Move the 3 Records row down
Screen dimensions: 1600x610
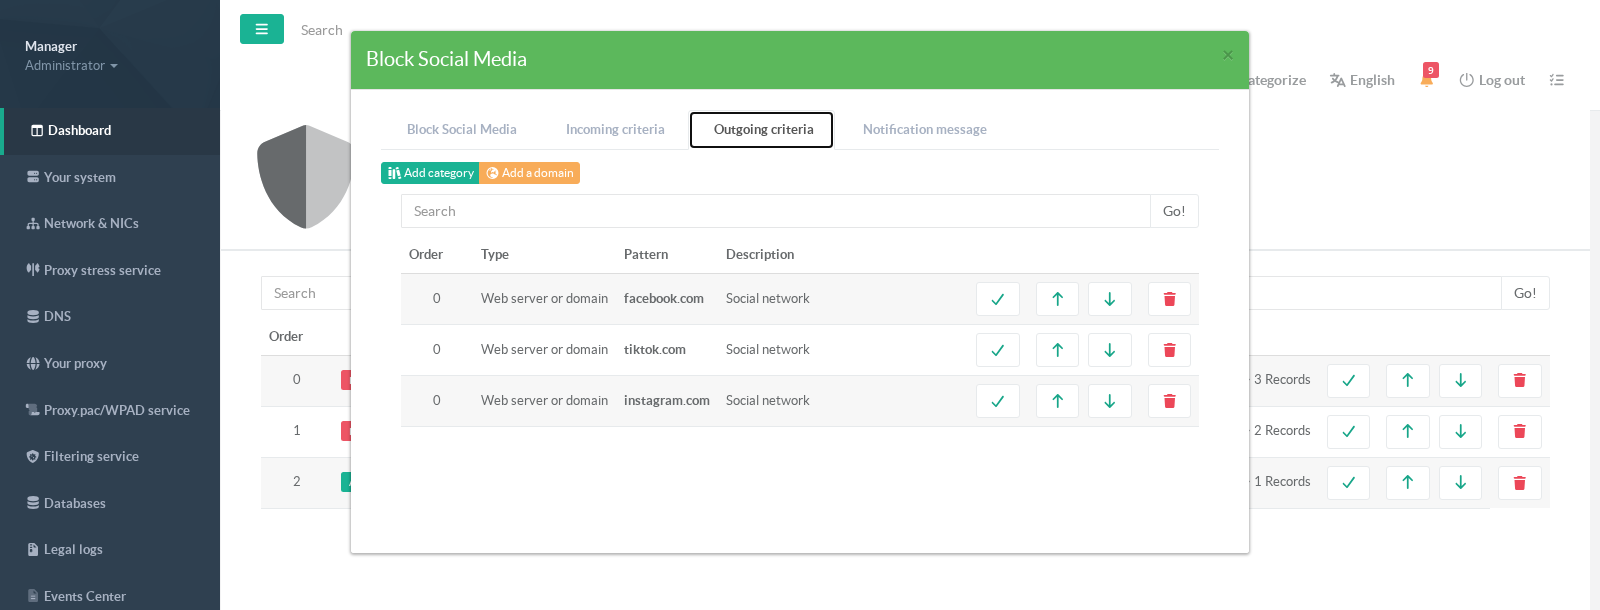[x=1461, y=380]
